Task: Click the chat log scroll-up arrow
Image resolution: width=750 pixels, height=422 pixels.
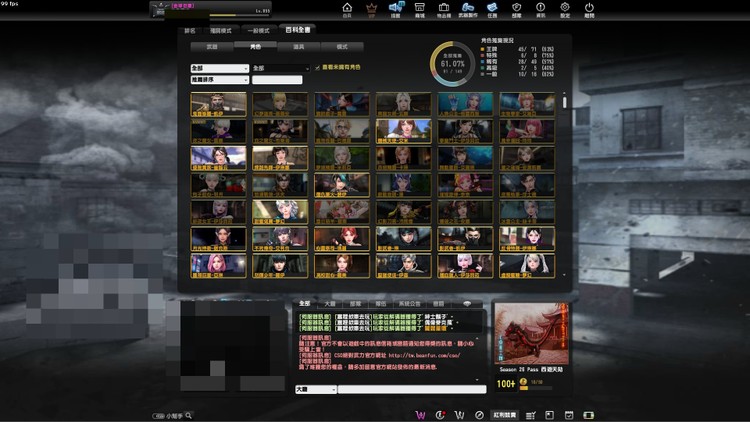Action: point(477,338)
